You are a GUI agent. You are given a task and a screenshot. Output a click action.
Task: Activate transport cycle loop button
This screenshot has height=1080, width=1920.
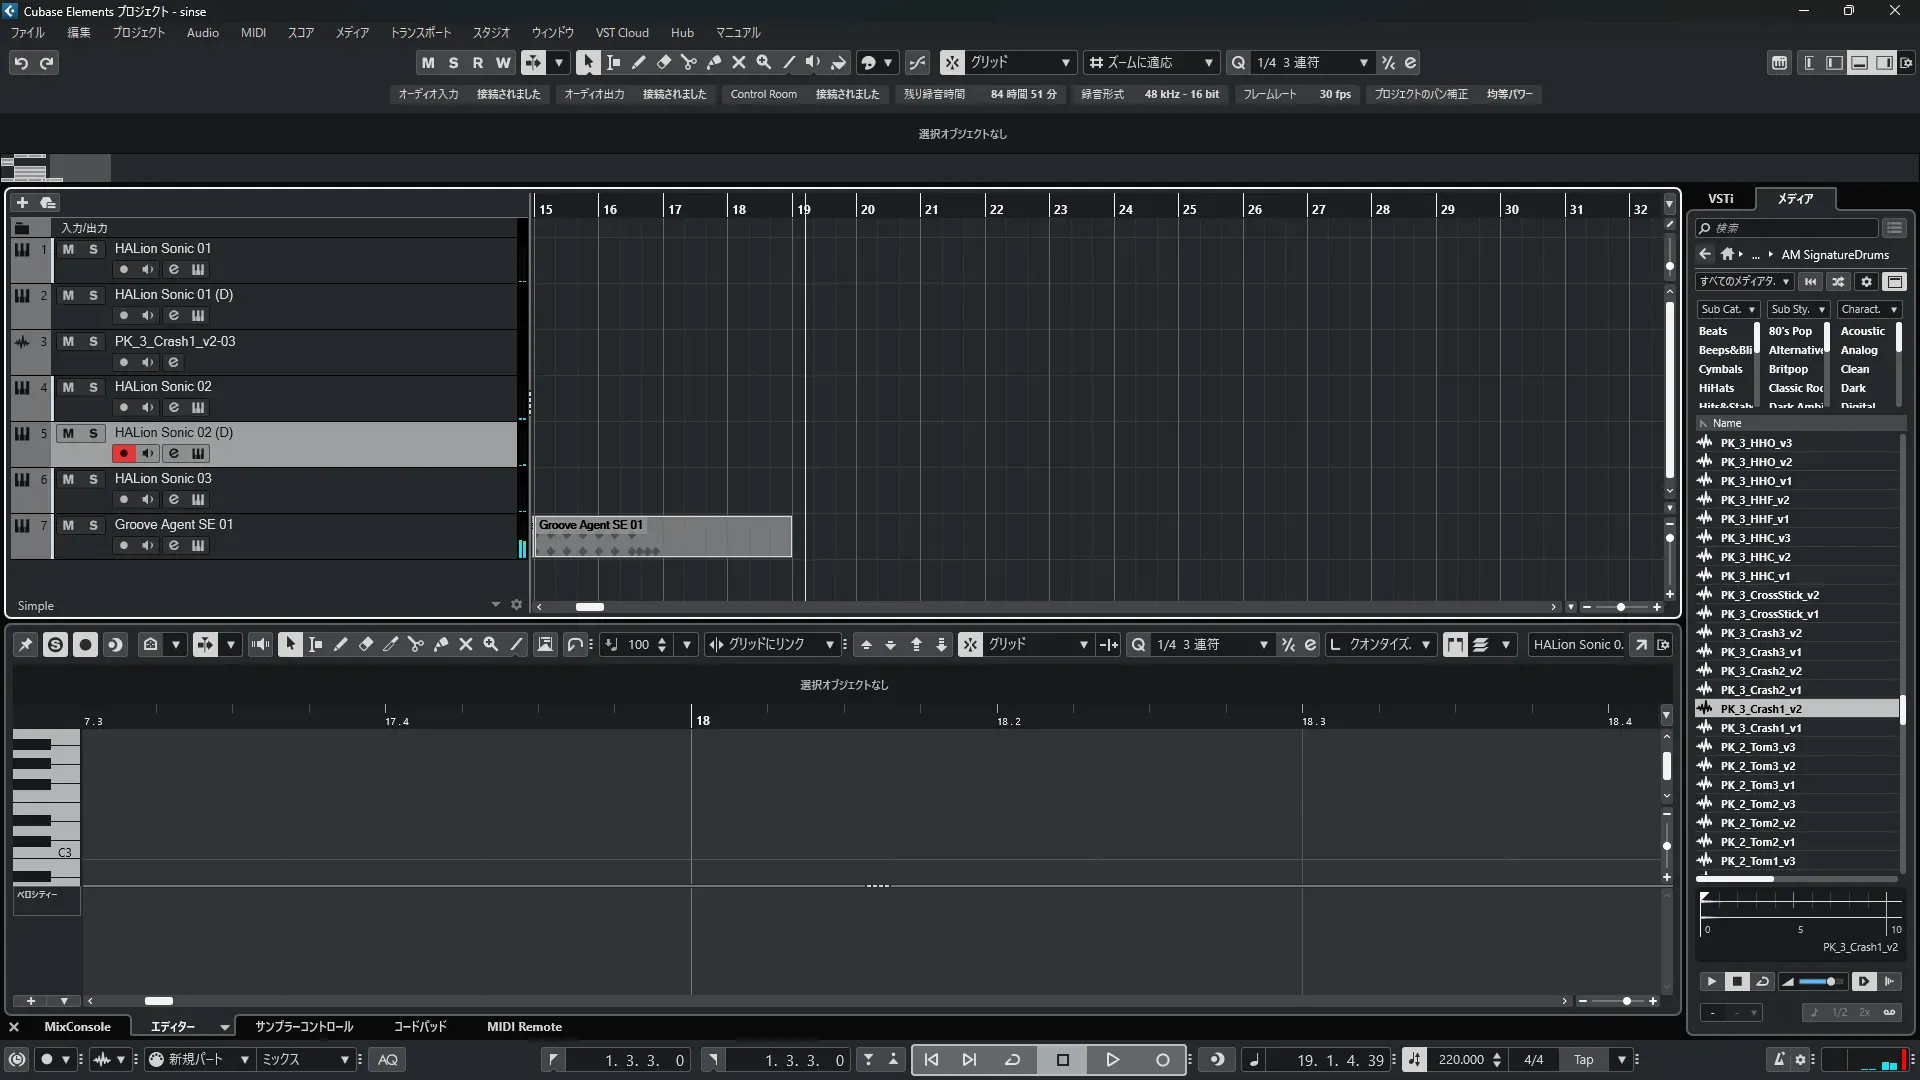1012,1059
